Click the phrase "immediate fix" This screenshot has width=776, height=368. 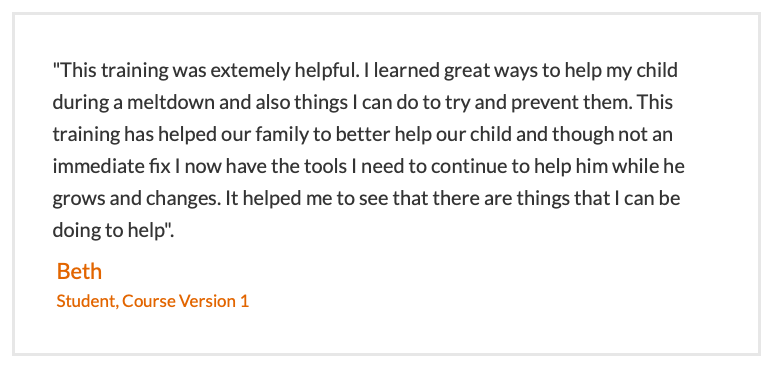pos(111,167)
